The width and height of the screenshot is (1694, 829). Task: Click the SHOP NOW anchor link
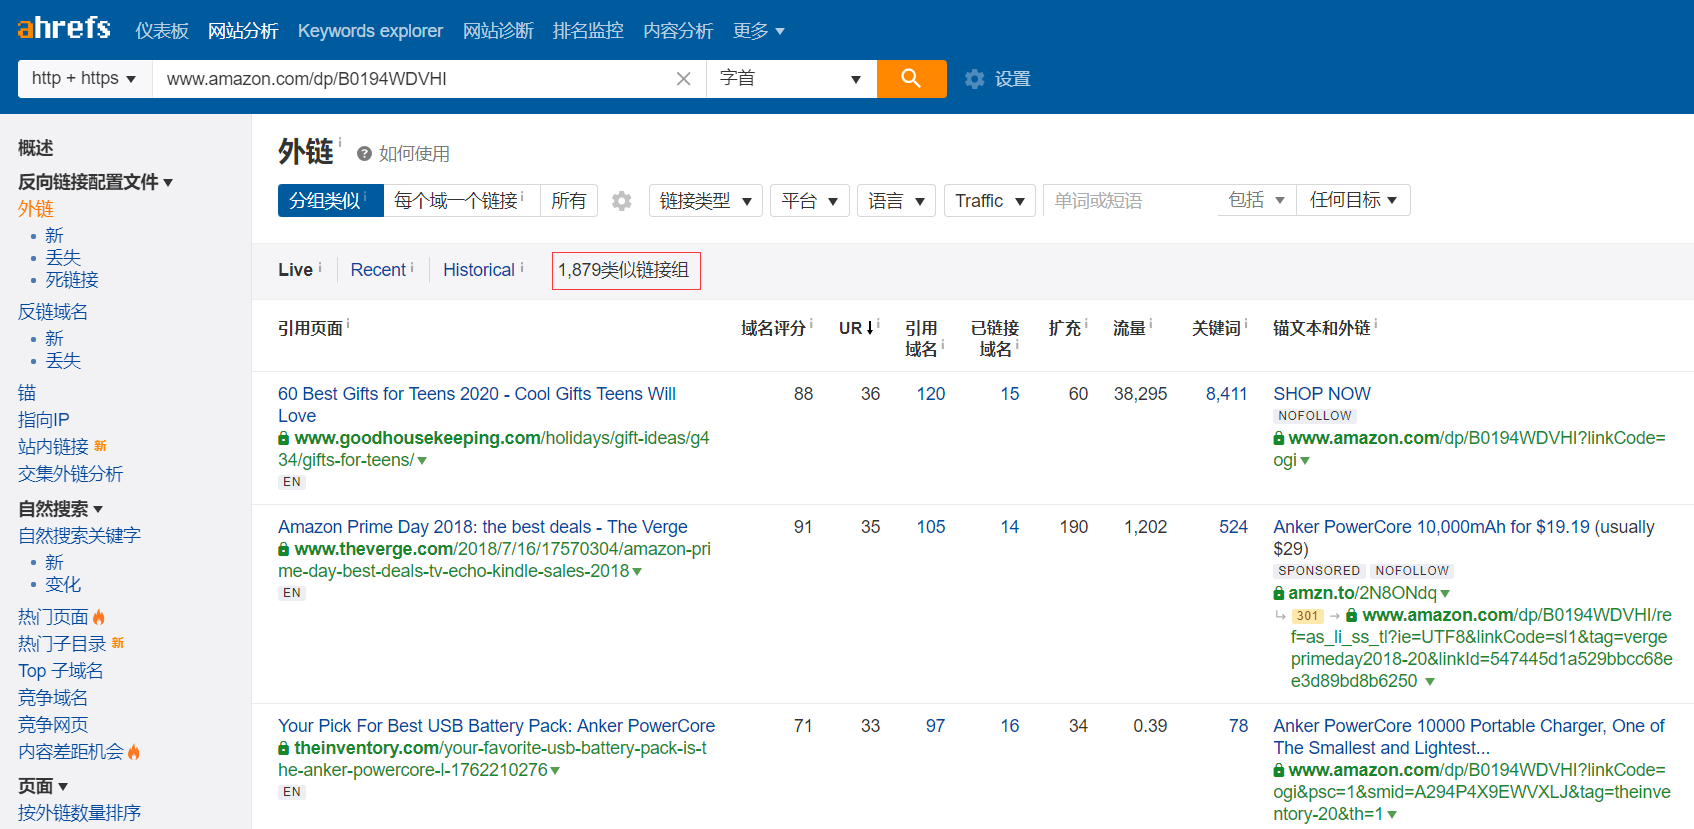coord(1322,394)
